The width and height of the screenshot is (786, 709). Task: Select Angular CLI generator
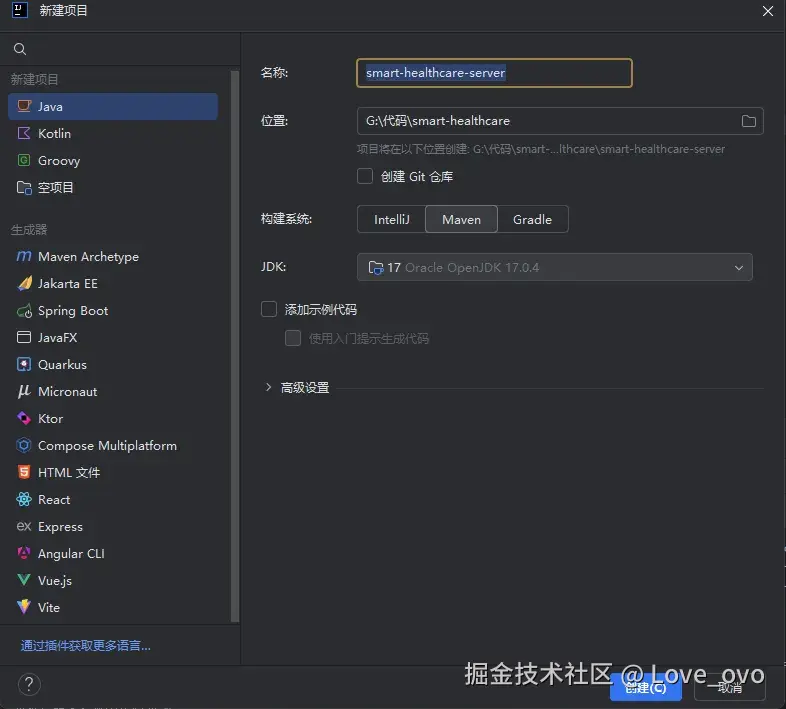(x=113, y=554)
